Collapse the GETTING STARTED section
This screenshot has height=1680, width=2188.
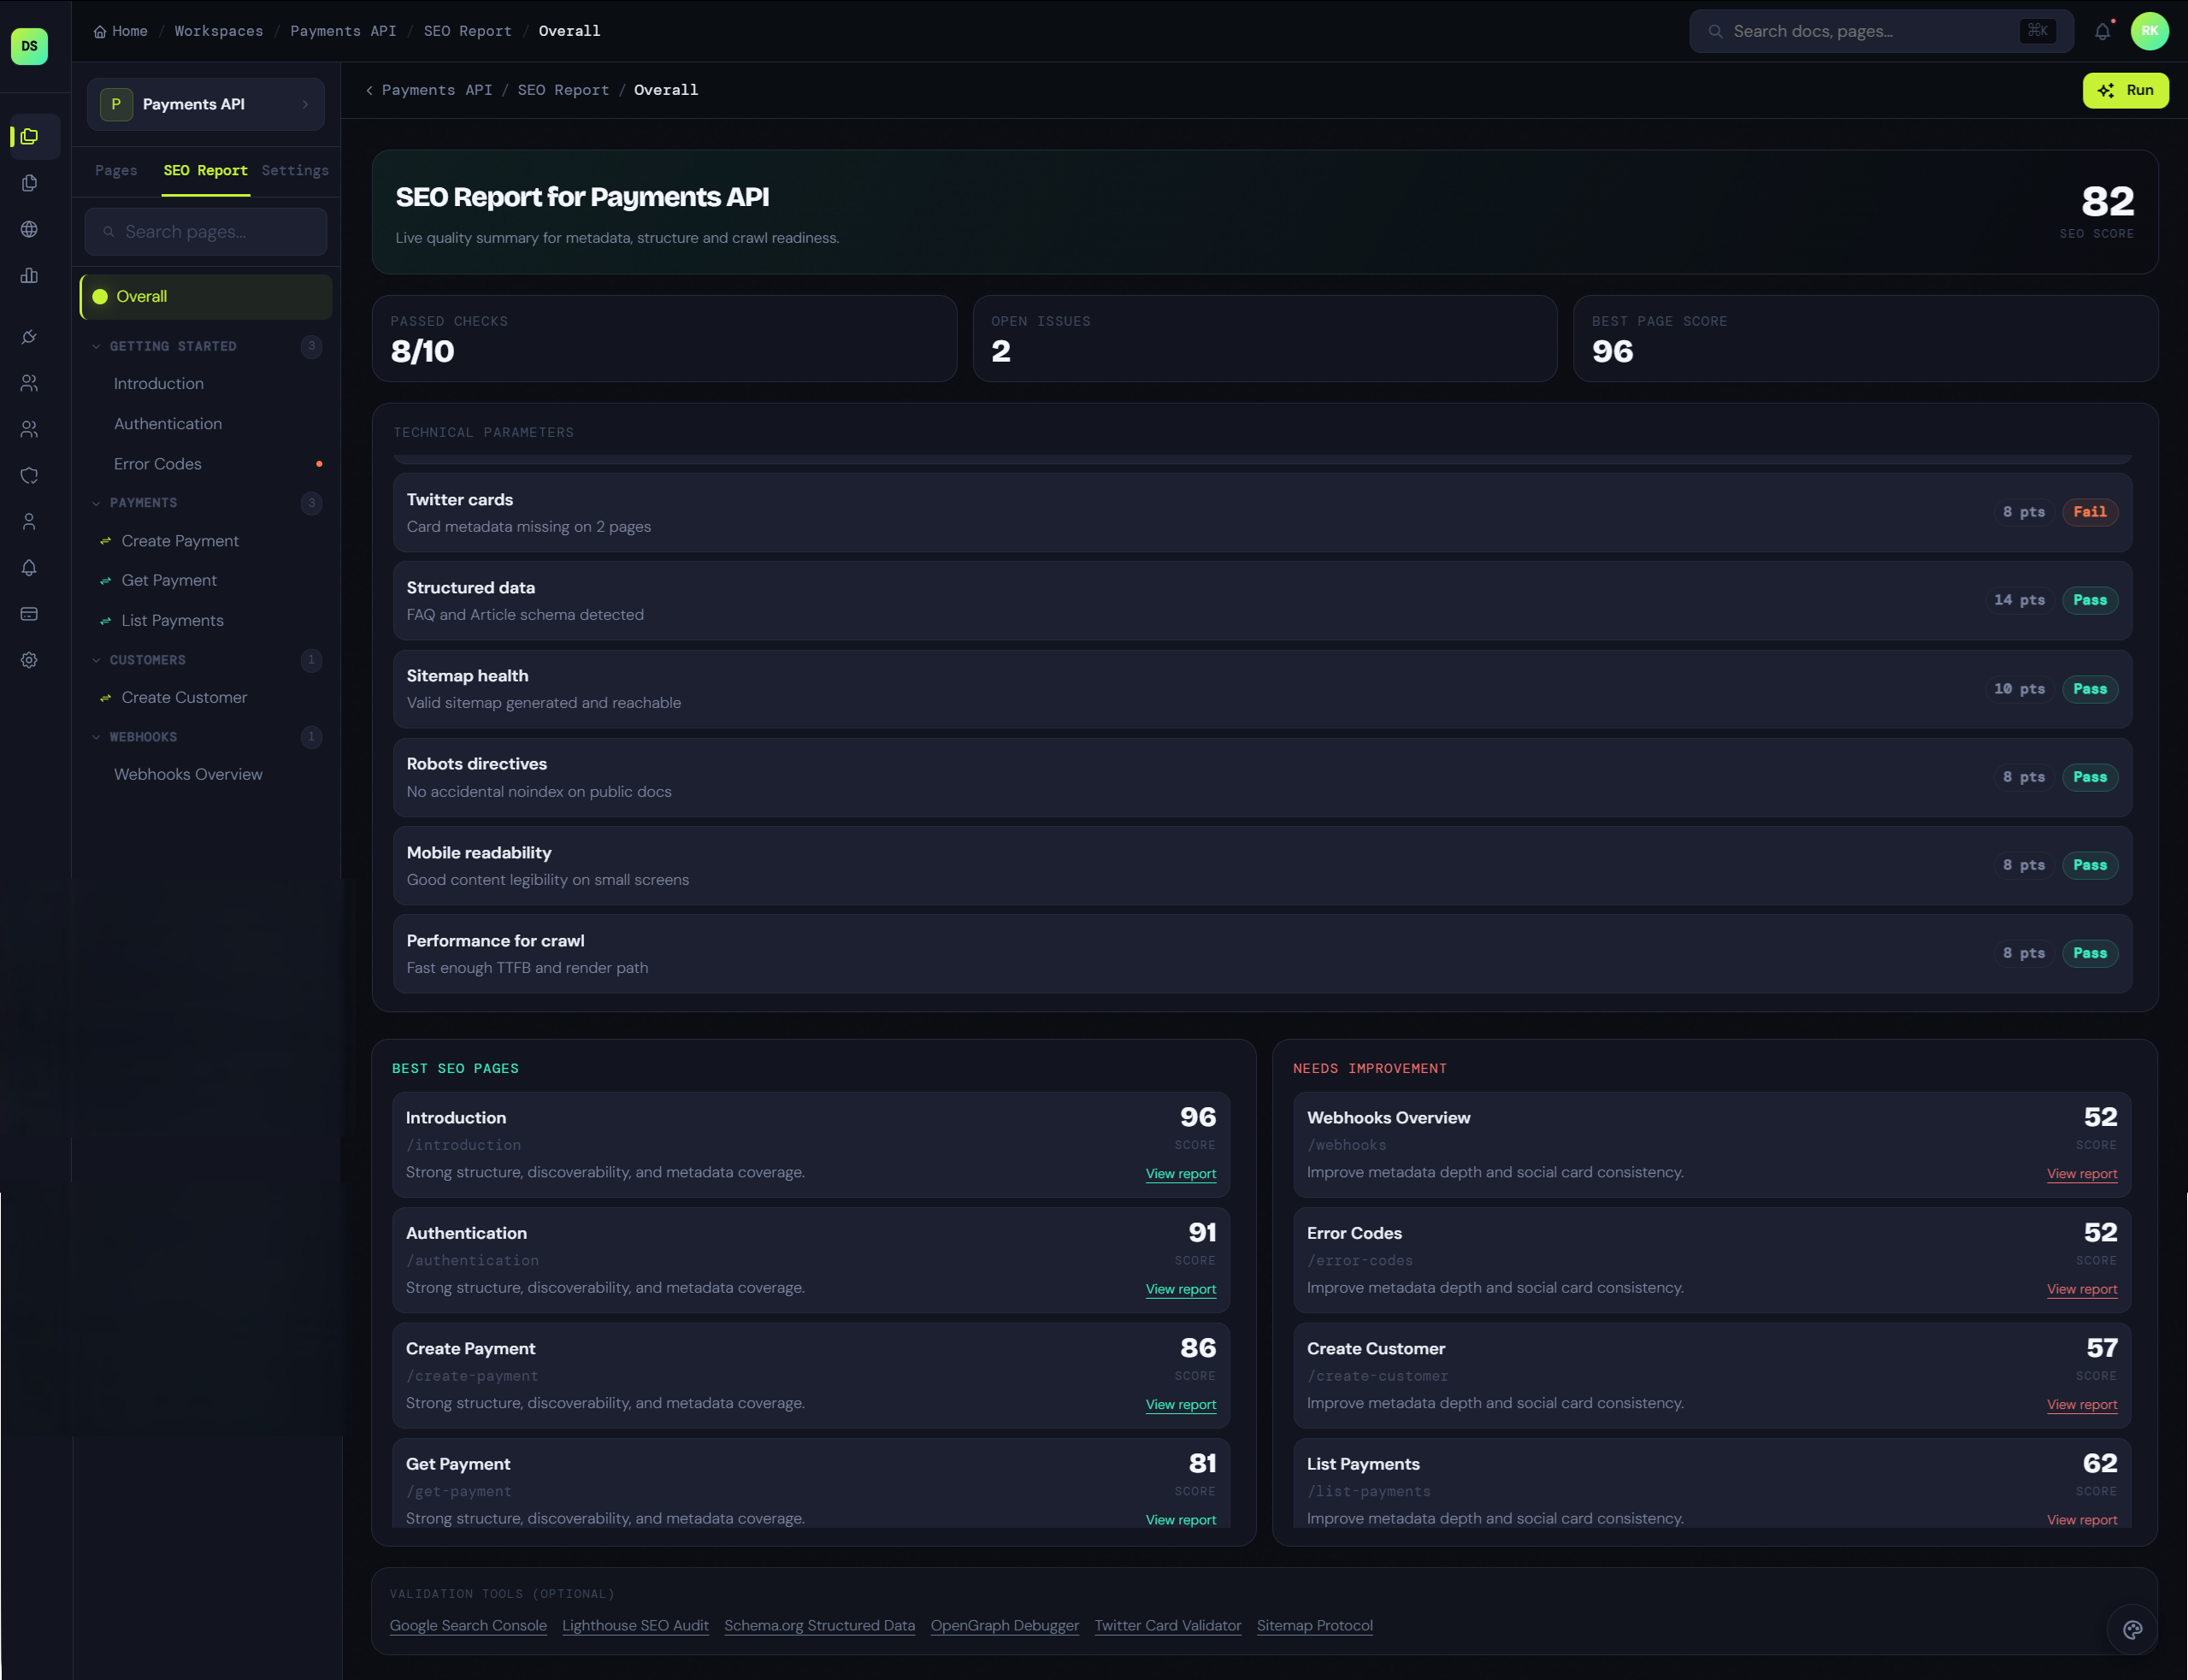[x=96, y=346]
